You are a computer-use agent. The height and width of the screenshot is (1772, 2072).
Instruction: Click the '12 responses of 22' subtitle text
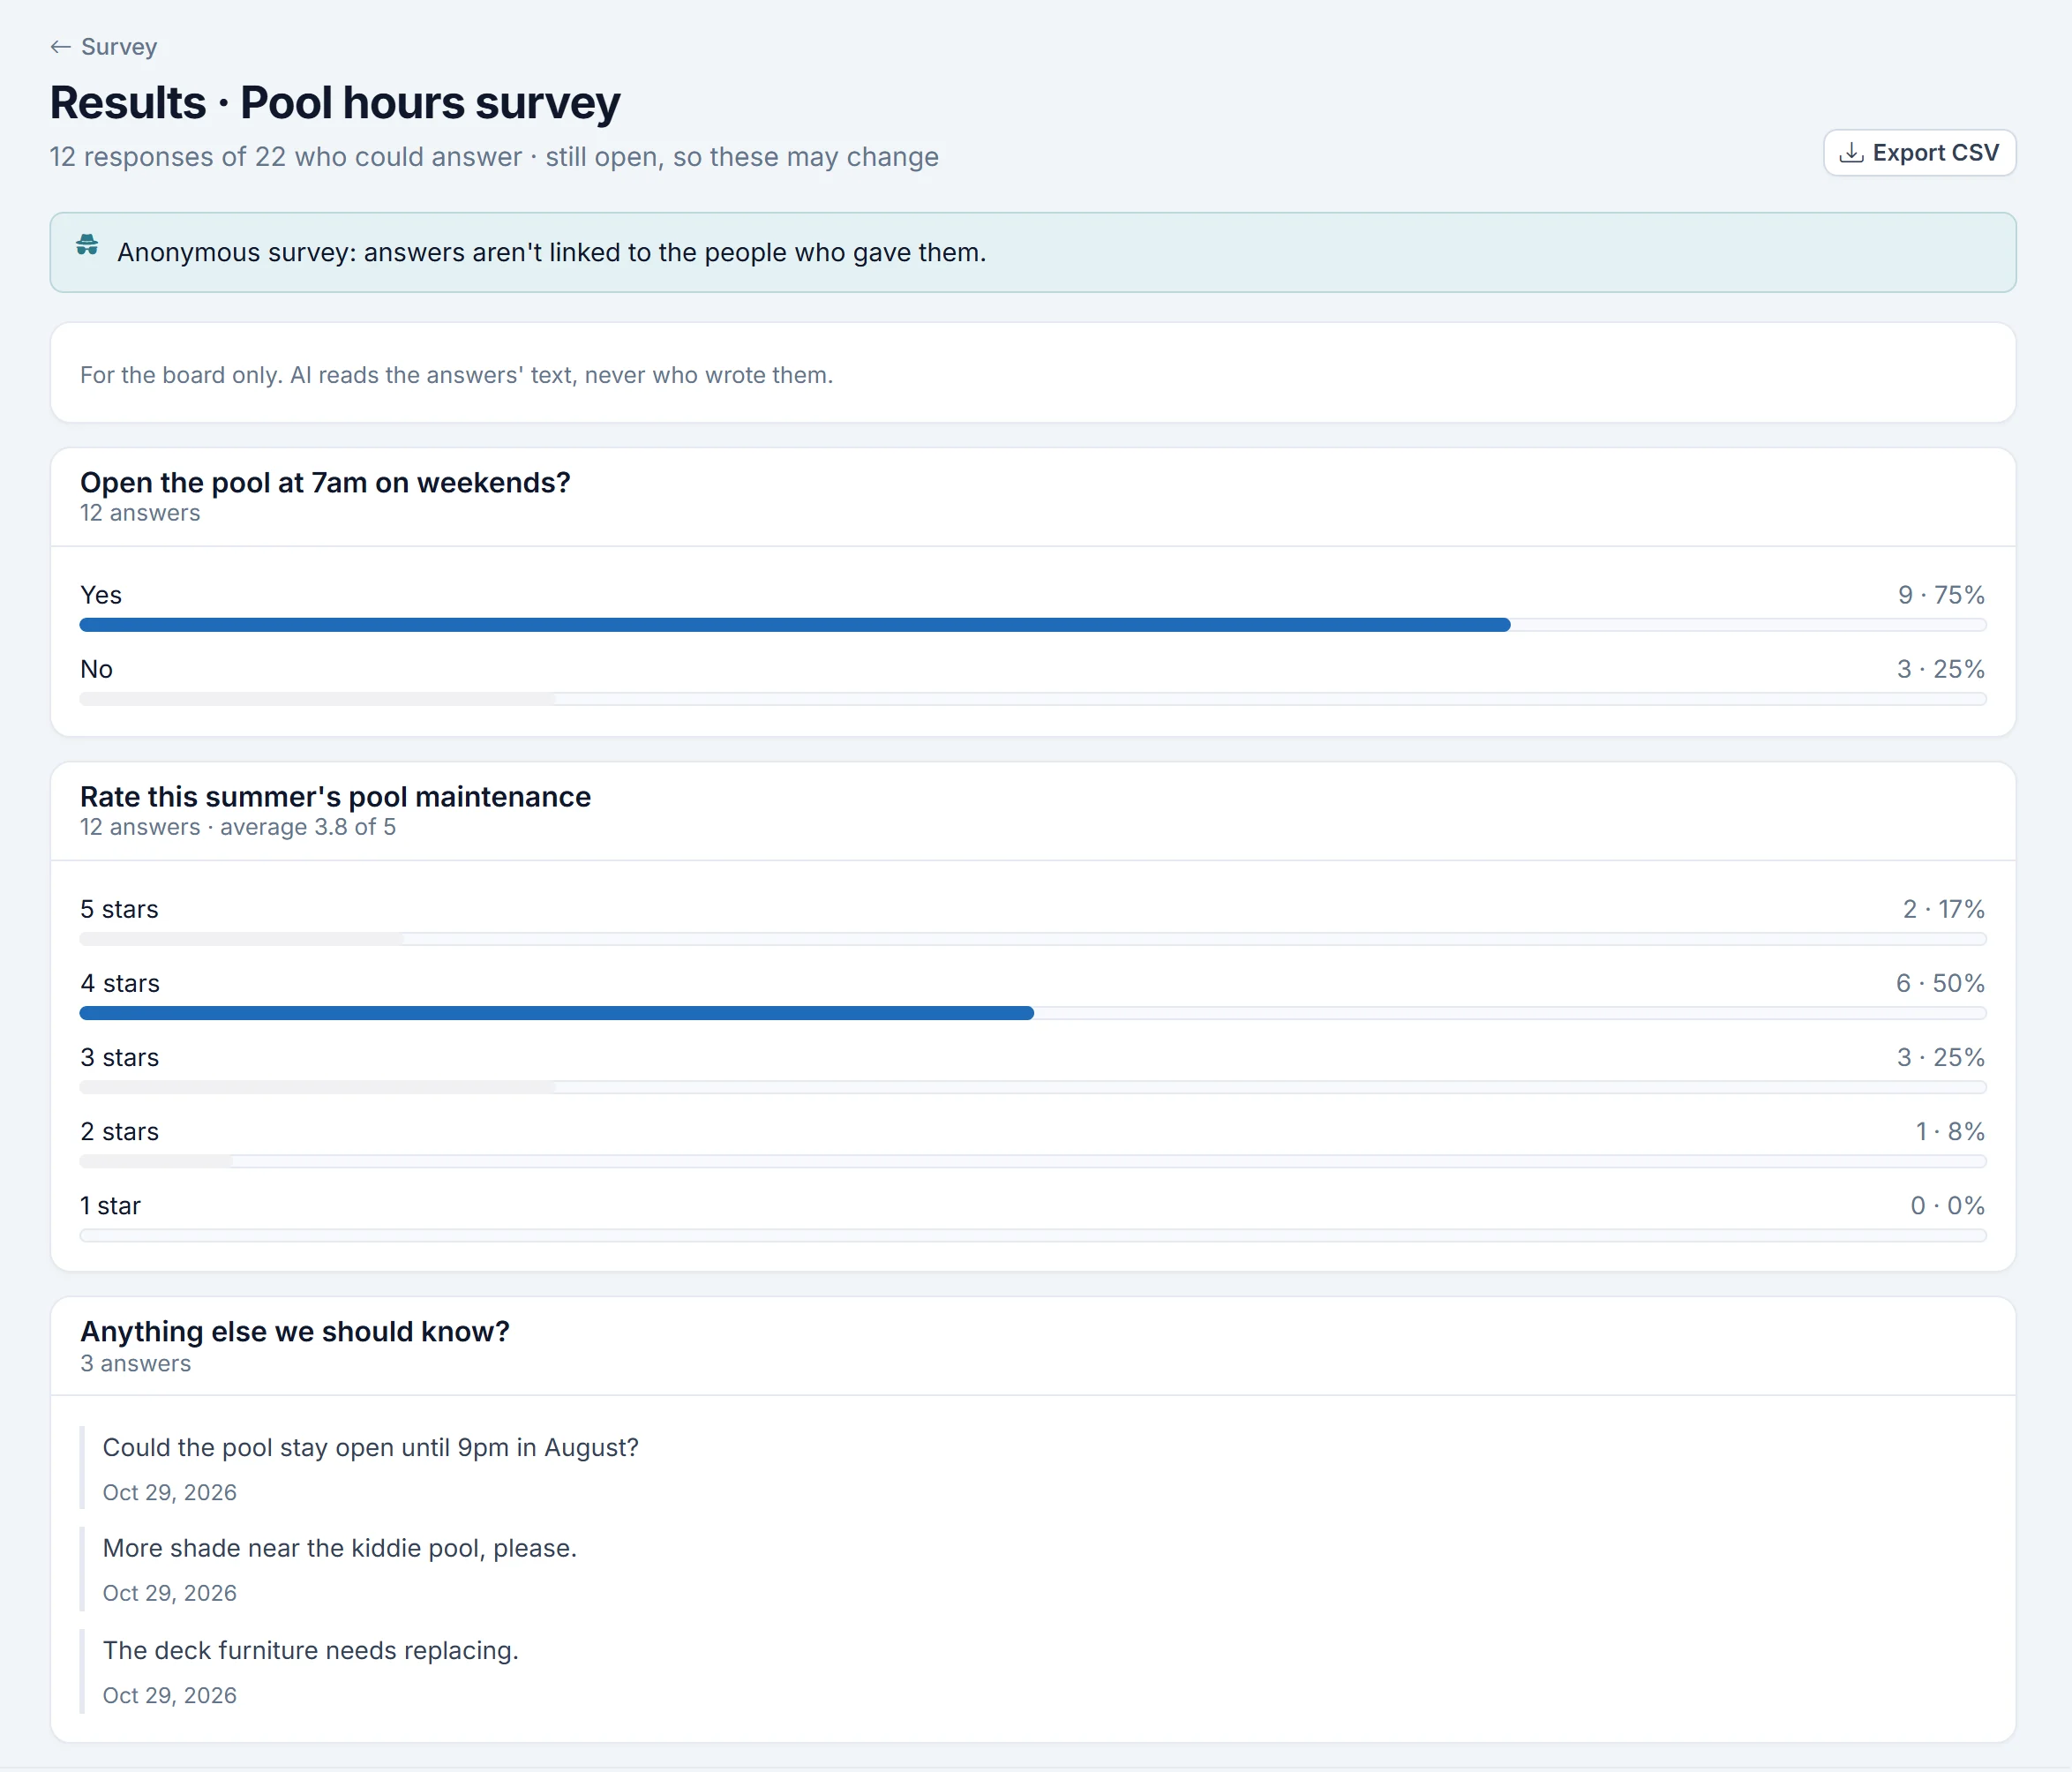pos(494,157)
